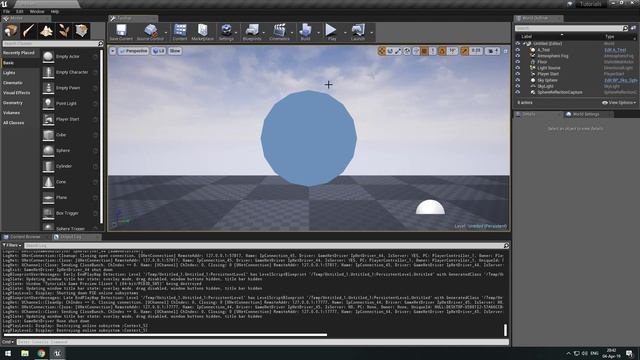This screenshot has width=640, height=360.
Task: Open View Options in World Outliner
Action: [618, 102]
